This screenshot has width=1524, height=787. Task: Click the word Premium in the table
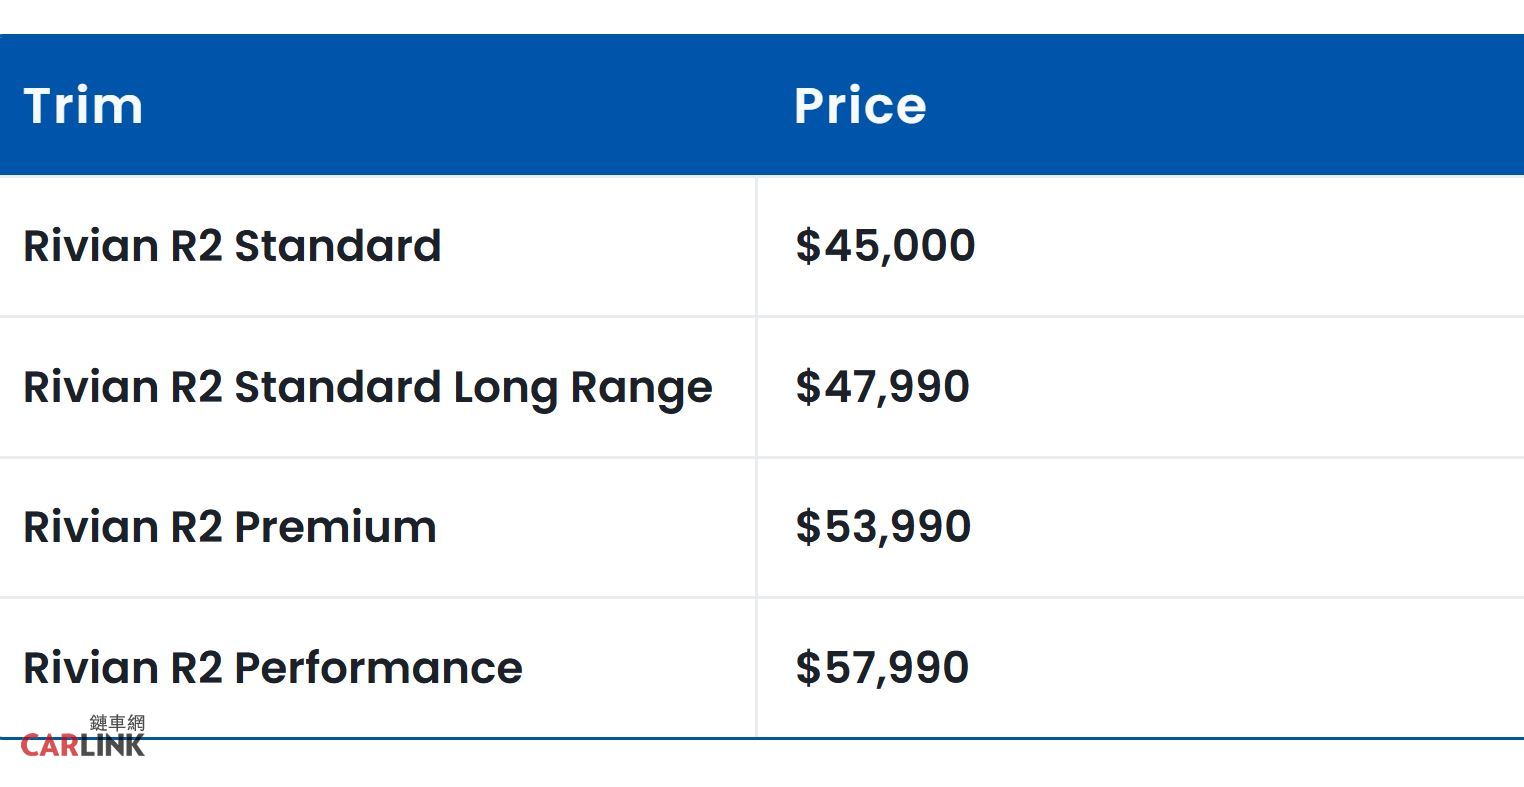pyautogui.click(x=335, y=528)
